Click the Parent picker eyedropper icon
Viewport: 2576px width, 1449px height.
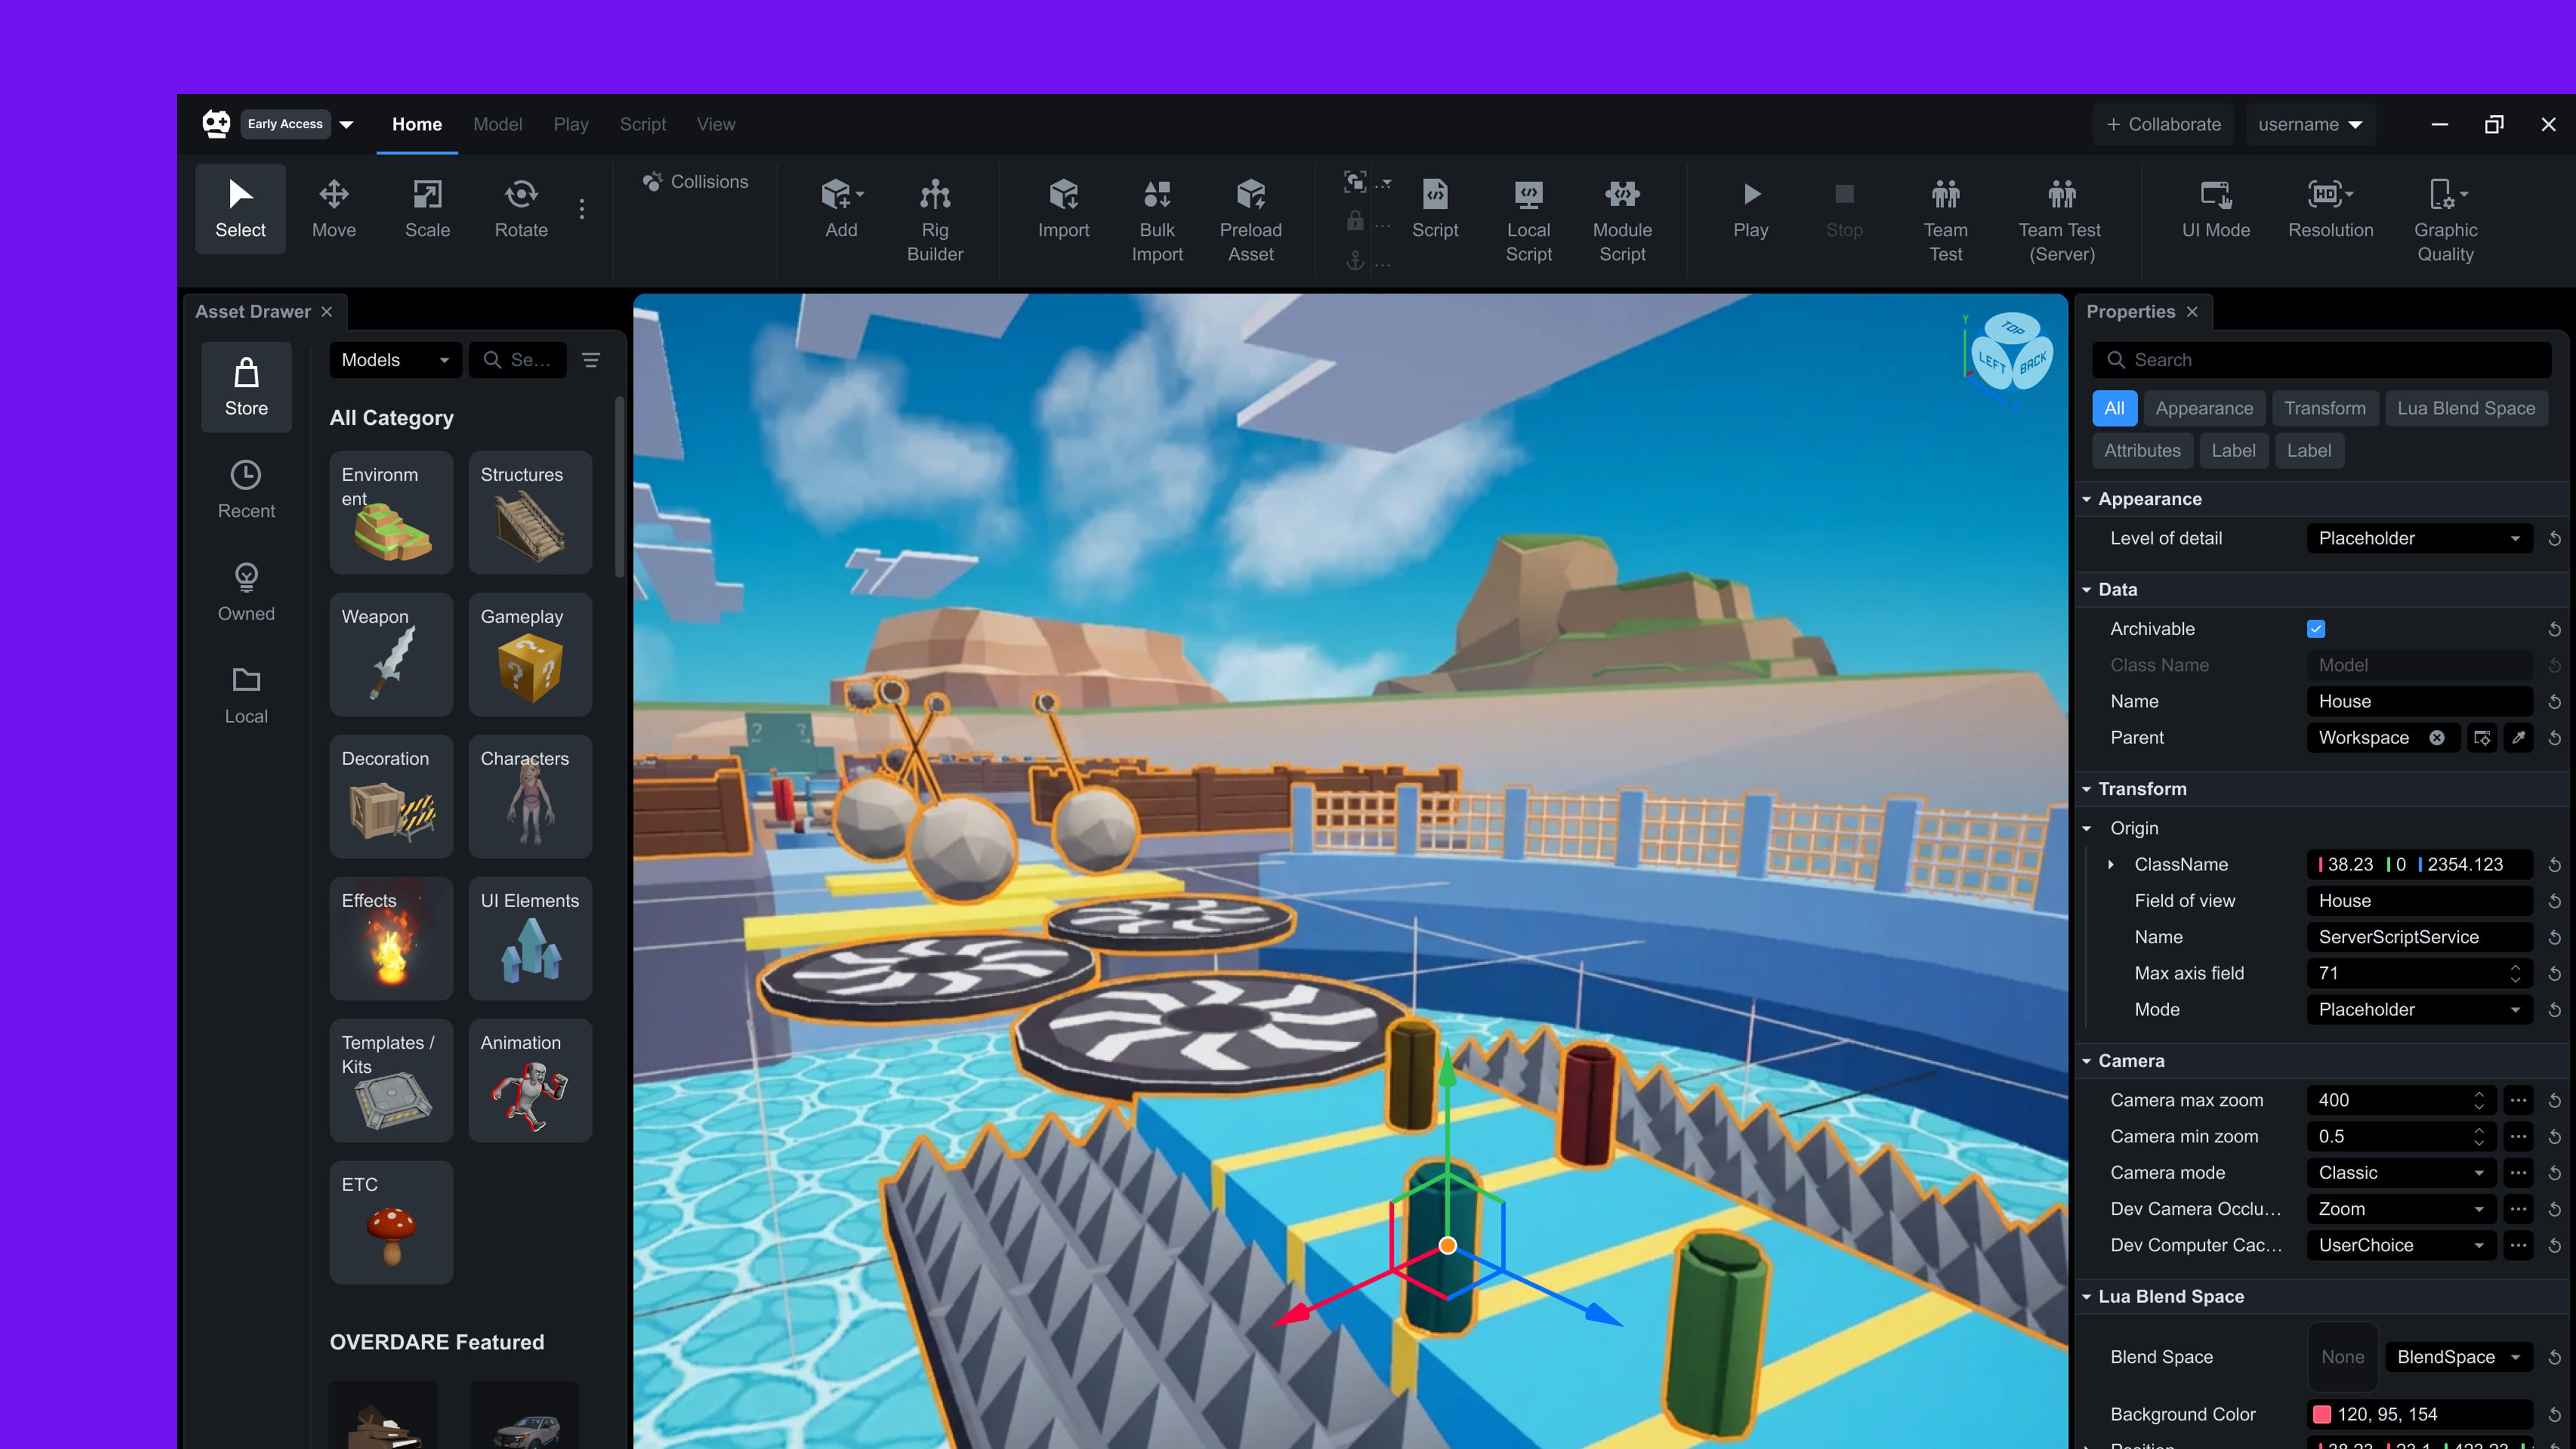[x=2519, y=738]
